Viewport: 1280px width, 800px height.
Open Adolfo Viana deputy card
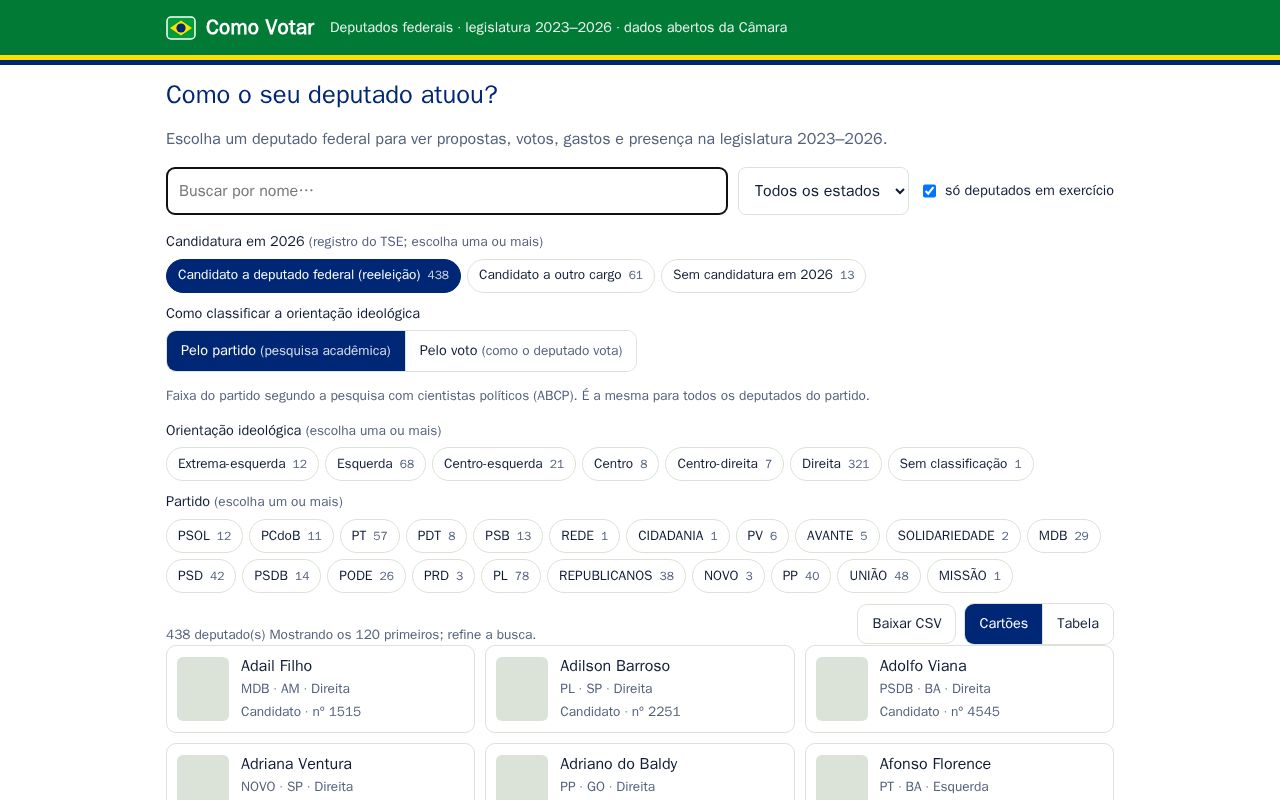point(959,689)
